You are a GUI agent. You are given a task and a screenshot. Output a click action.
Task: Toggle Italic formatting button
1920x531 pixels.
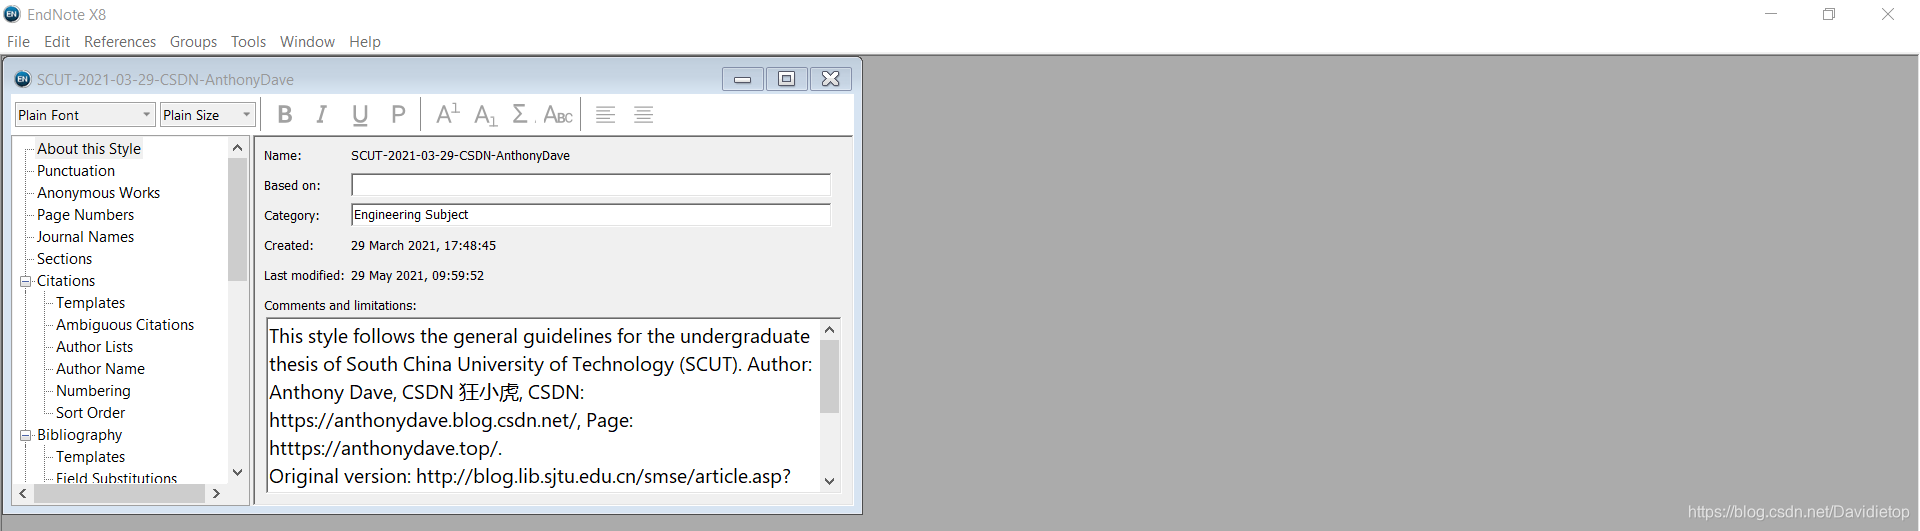point(322,115)
